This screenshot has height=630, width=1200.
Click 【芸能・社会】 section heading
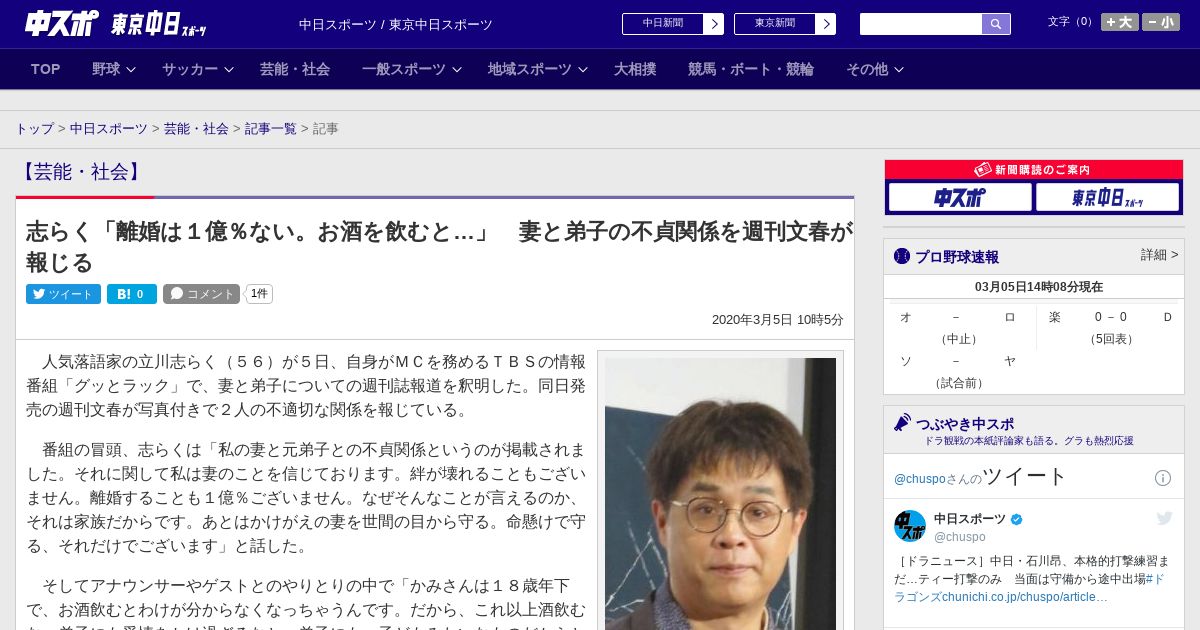click(80, 172)
